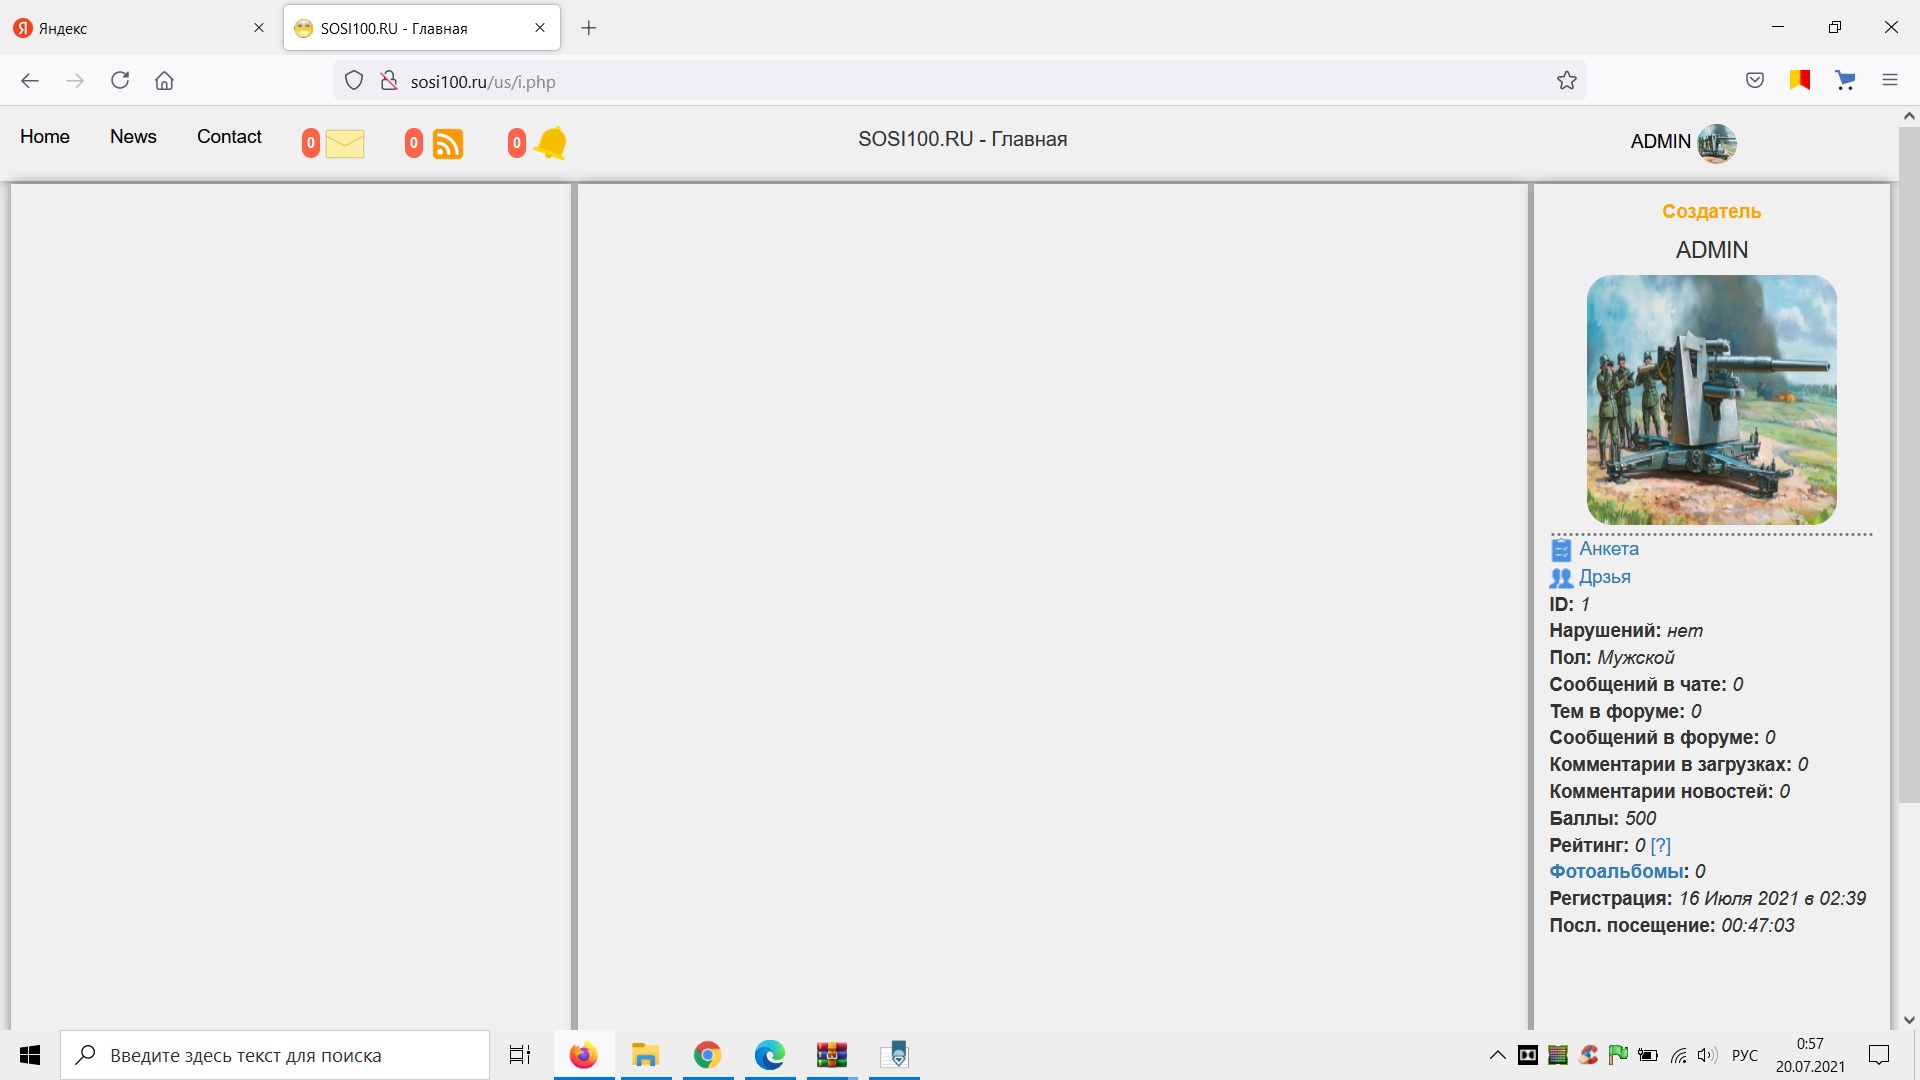
Task: Open the Firefox hamburger application menu
Action: 1889,81
